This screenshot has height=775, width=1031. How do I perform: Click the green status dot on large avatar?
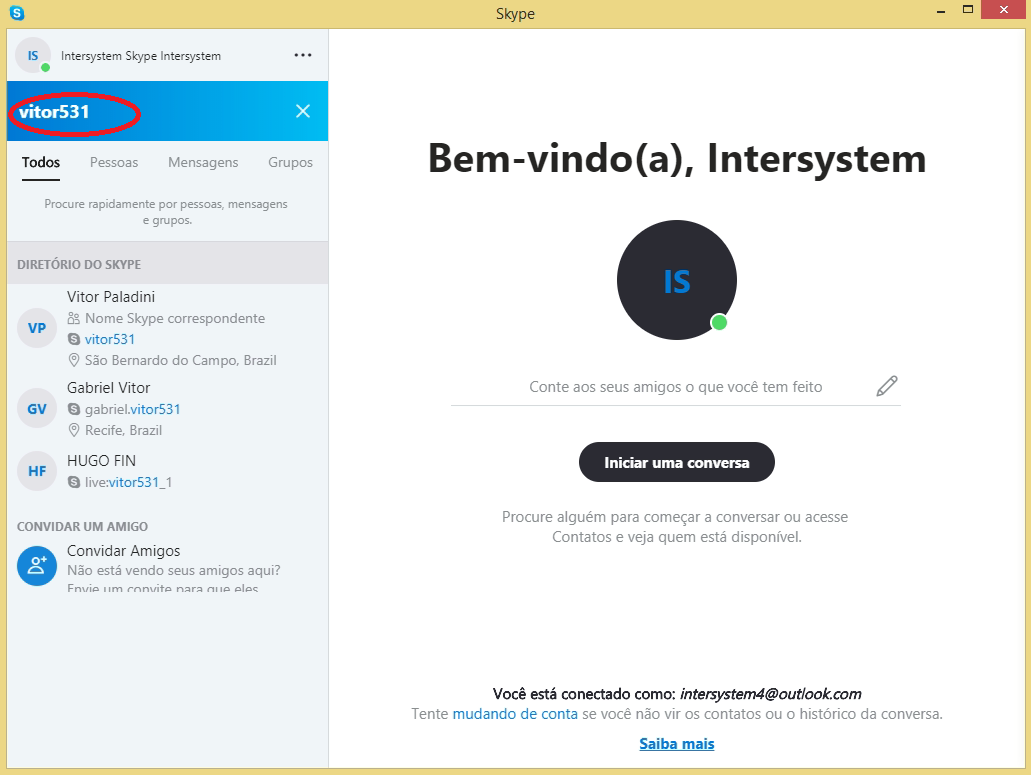coord(719,322)
